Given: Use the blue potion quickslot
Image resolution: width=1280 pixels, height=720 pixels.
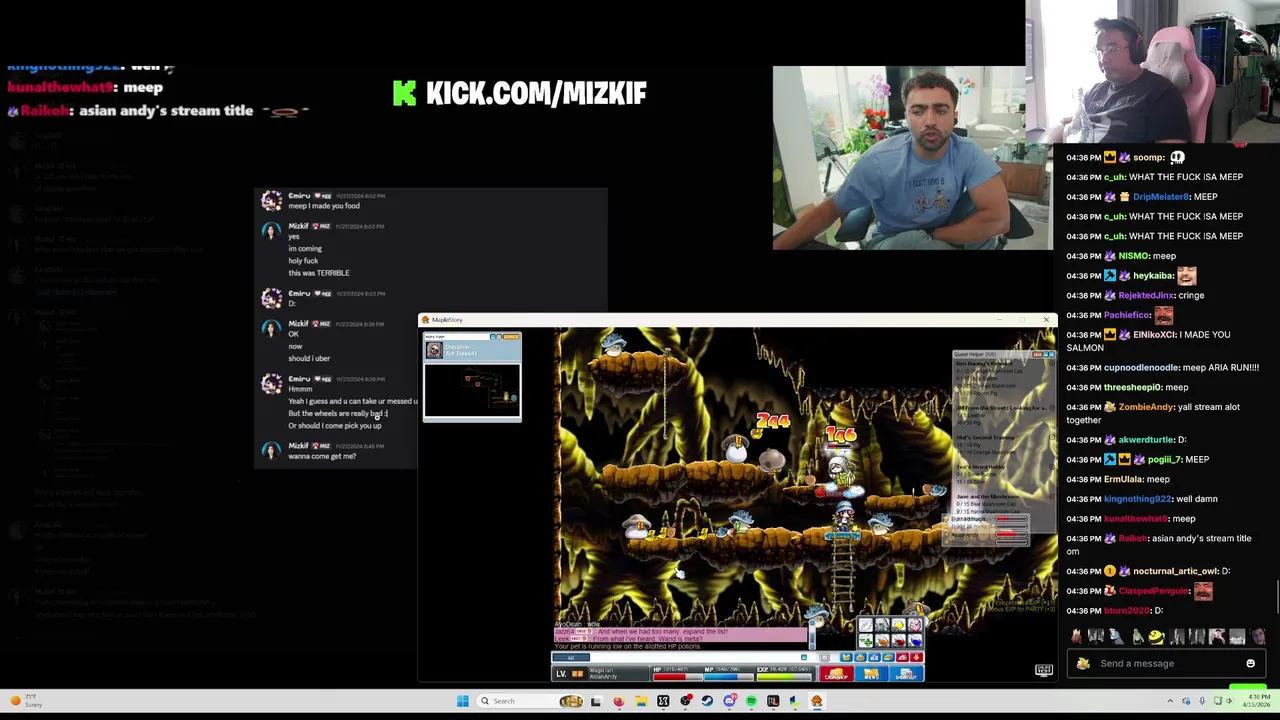Looking at the screenshot, I should coord(915,640).
